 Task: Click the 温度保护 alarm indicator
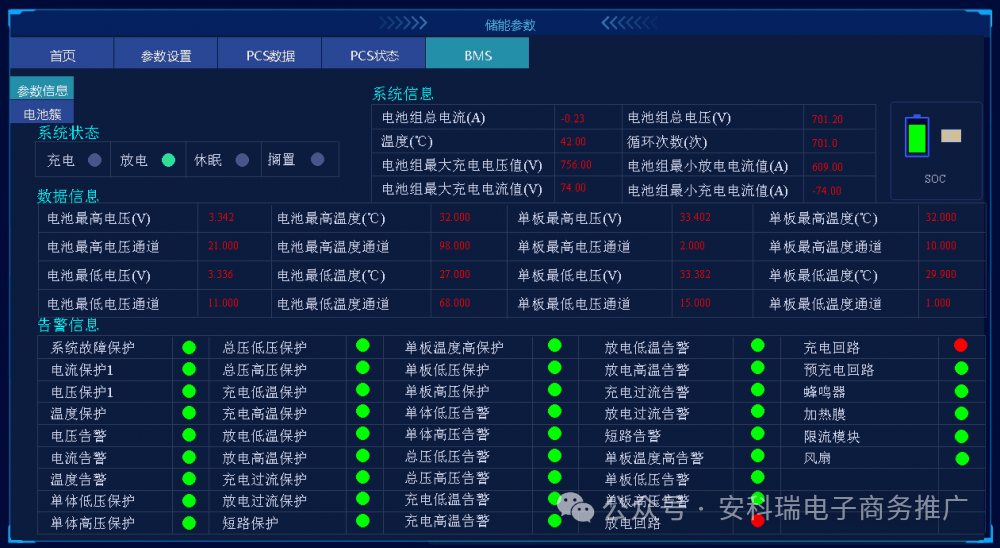pos(189,413)
